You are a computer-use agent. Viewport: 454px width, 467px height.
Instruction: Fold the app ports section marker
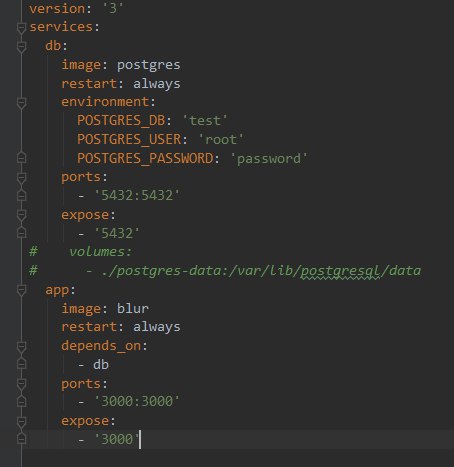click(x=21, y=384)
